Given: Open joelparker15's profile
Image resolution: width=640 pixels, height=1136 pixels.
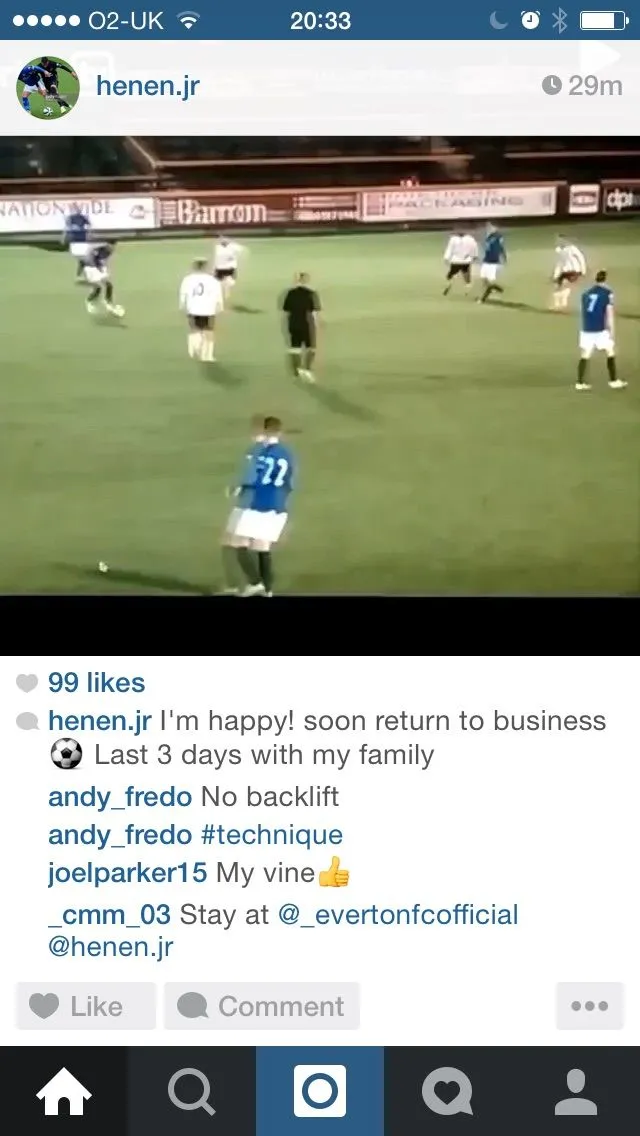Looking at the screenshot, I should [x=128, y=873].
